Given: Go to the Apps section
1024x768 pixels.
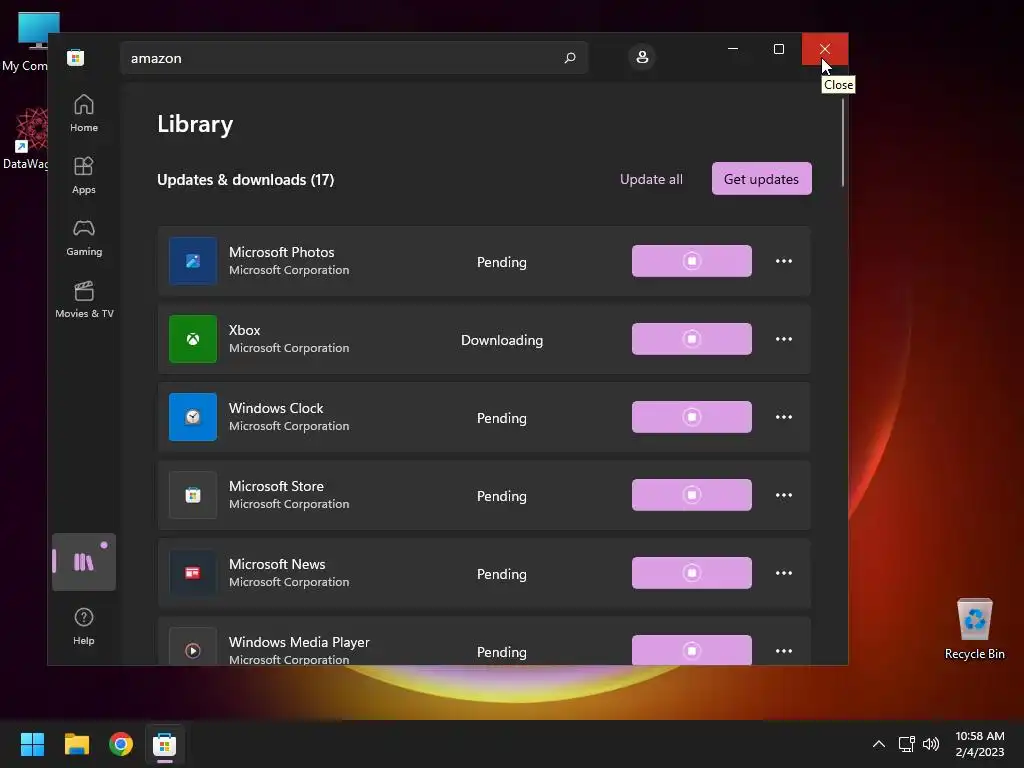Looking at the screenshot, I should [x=84, y=176].
